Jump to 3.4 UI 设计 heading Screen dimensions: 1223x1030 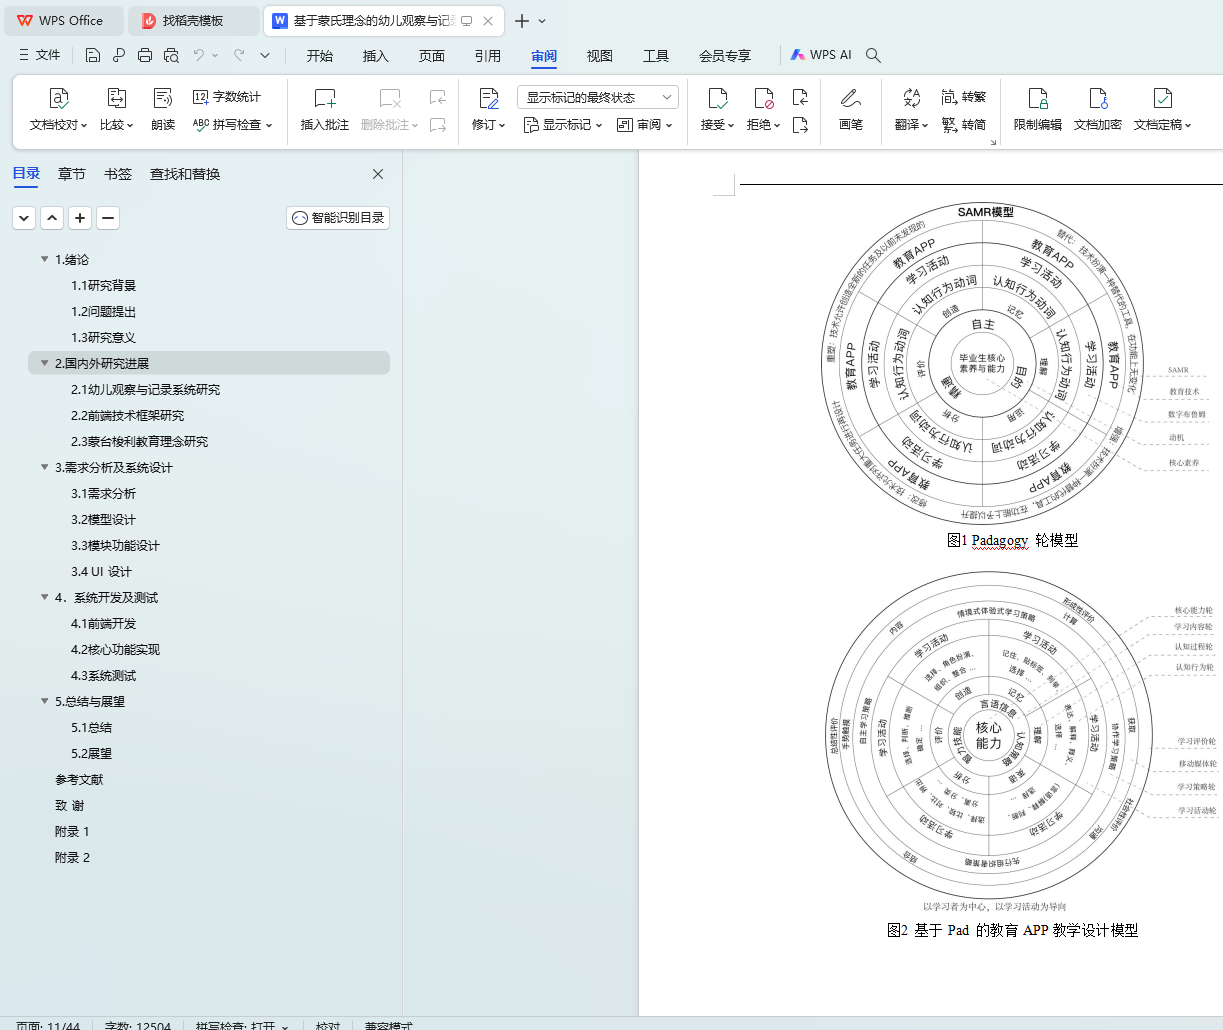pos(101,571)
